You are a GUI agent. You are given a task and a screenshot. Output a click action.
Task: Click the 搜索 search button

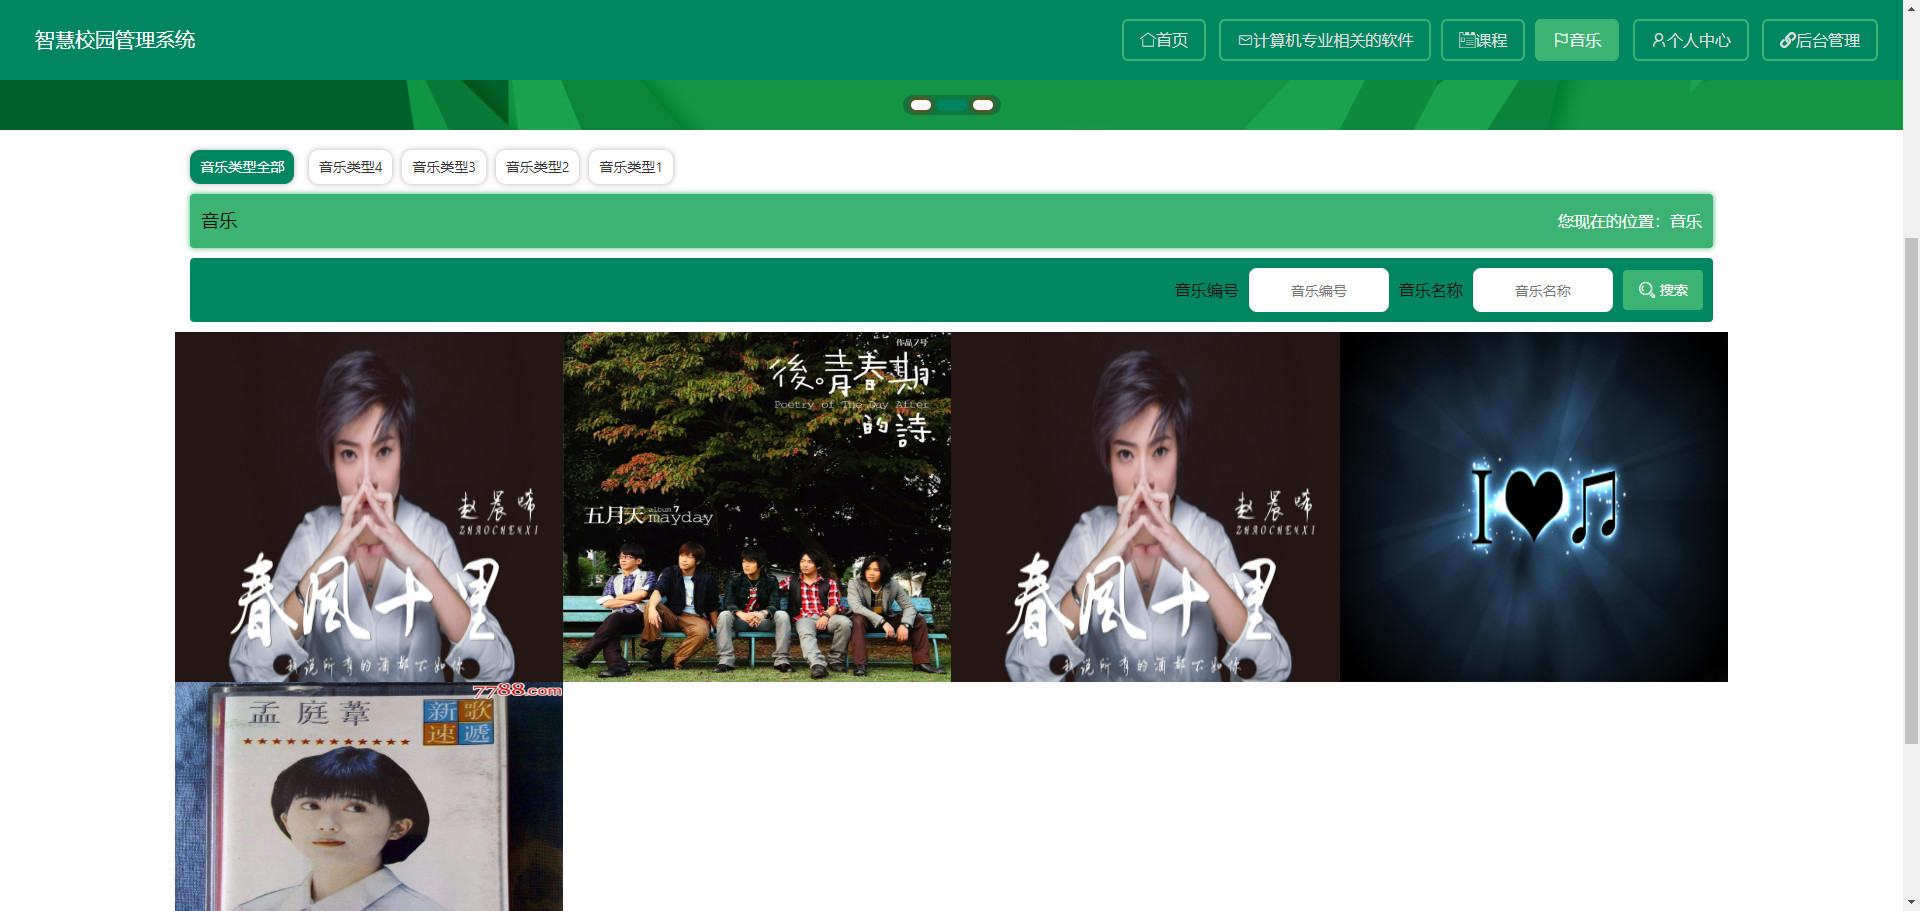tap(1662, 290)
